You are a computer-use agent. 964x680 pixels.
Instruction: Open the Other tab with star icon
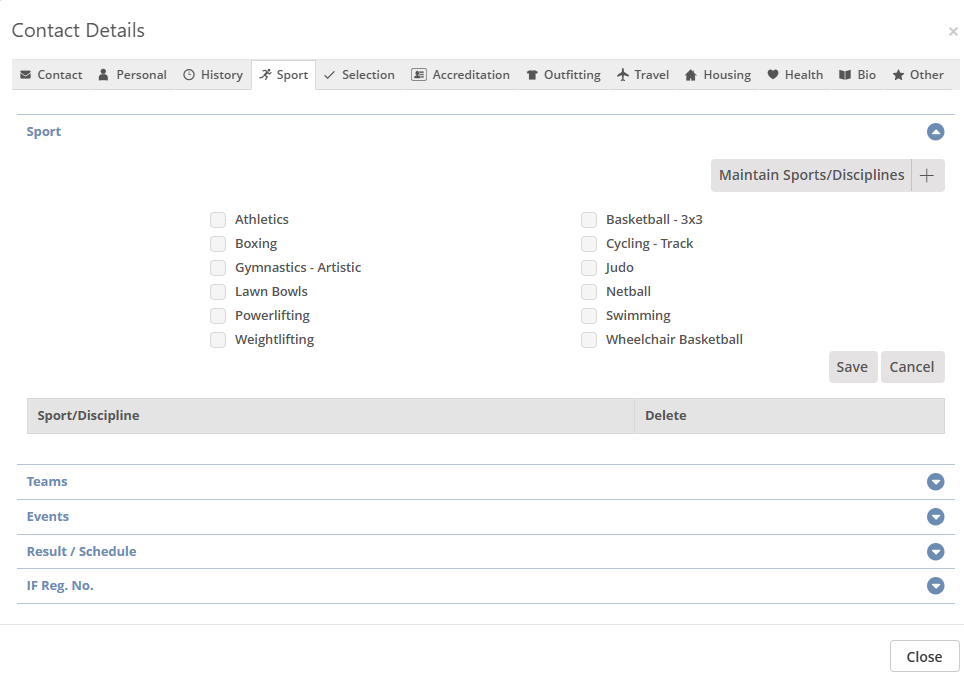pos(917,75)
